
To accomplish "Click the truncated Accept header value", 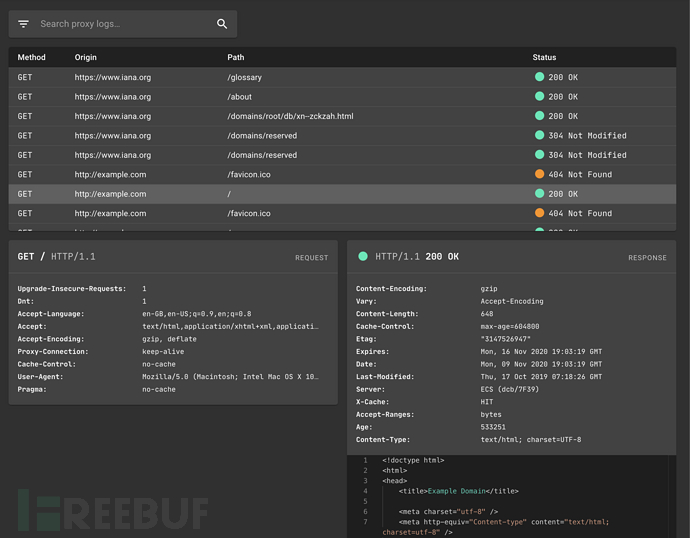I will coord(230,326).
